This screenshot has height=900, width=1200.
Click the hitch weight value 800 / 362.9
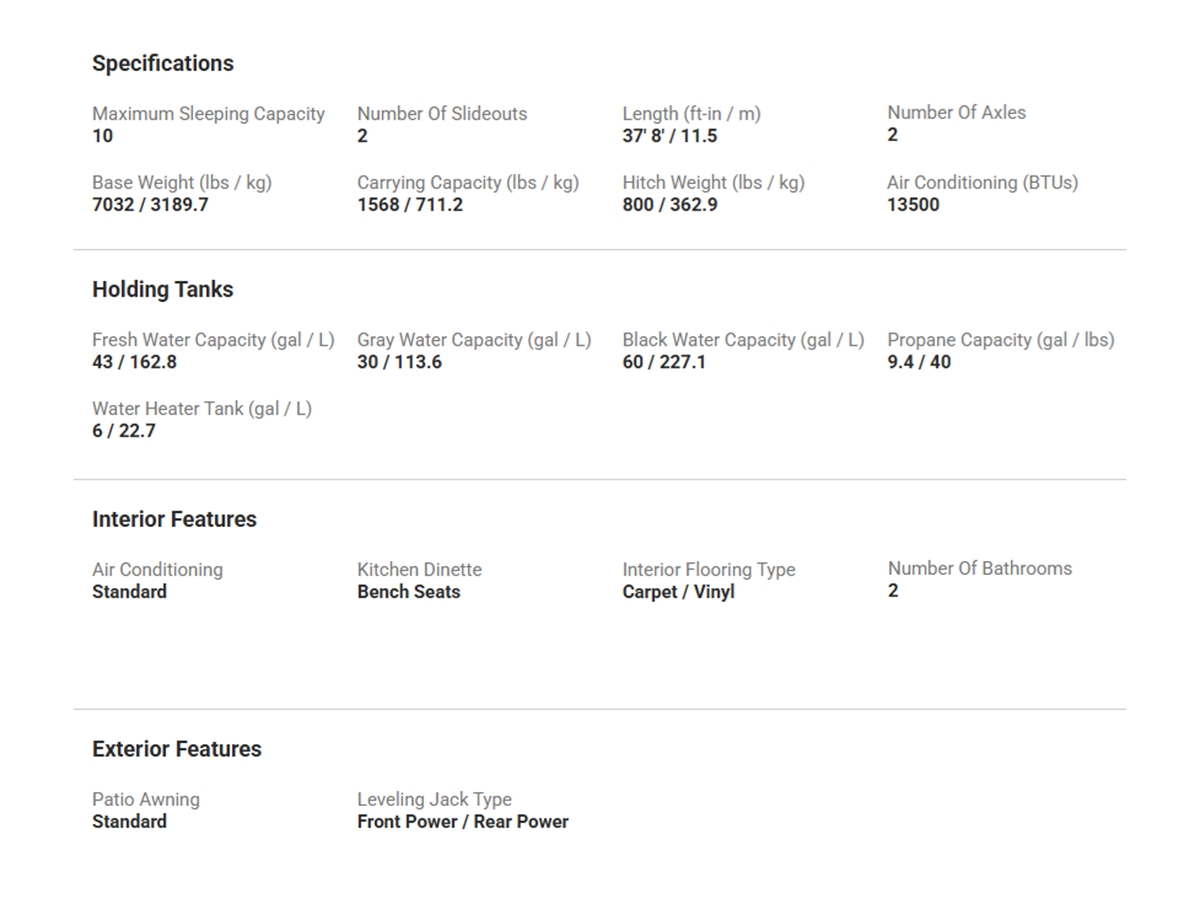pos(669,205)
